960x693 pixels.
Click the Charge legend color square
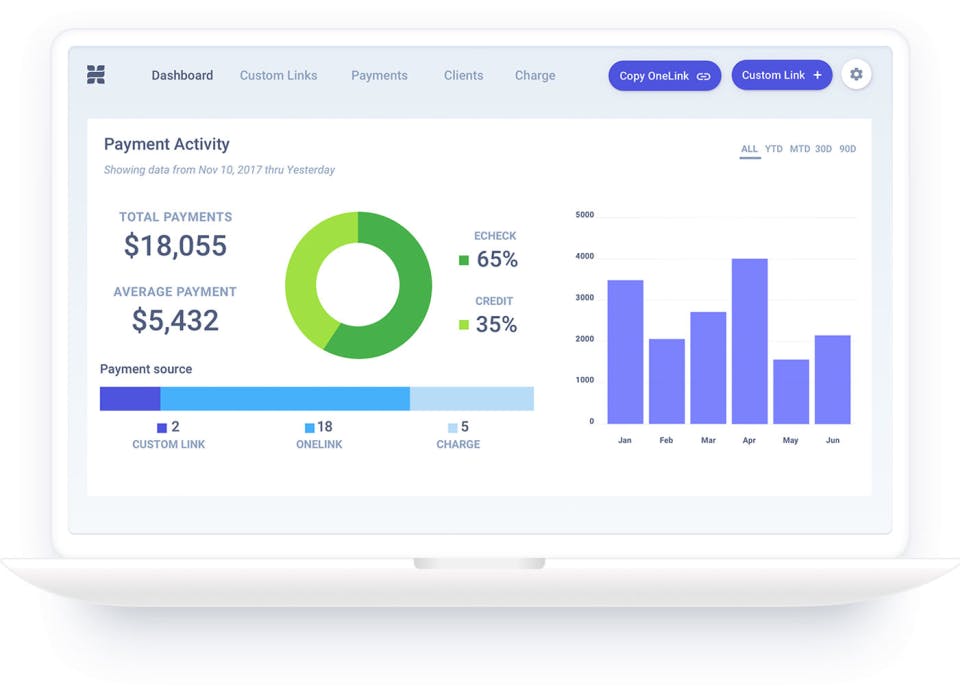(x=453, y=428)
